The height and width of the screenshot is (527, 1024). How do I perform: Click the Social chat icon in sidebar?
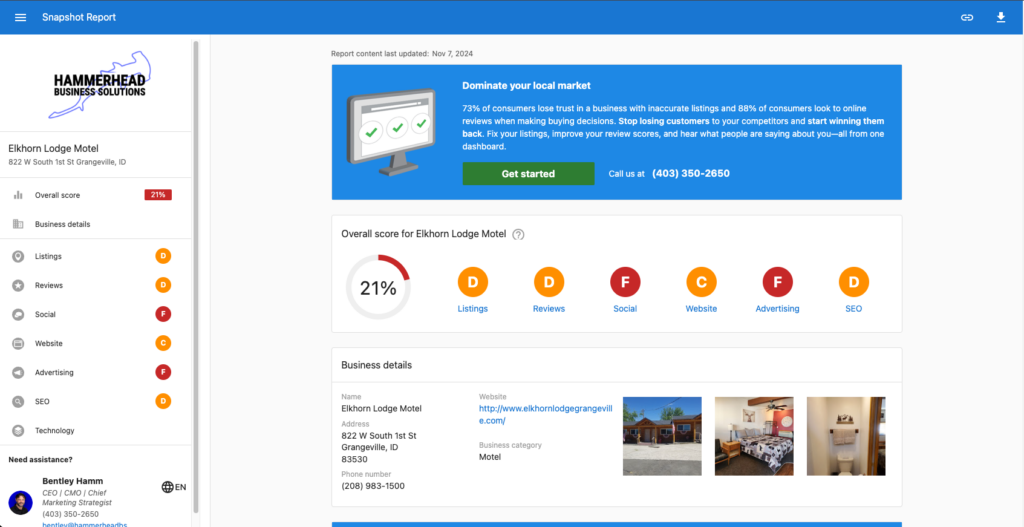point(18,315)
